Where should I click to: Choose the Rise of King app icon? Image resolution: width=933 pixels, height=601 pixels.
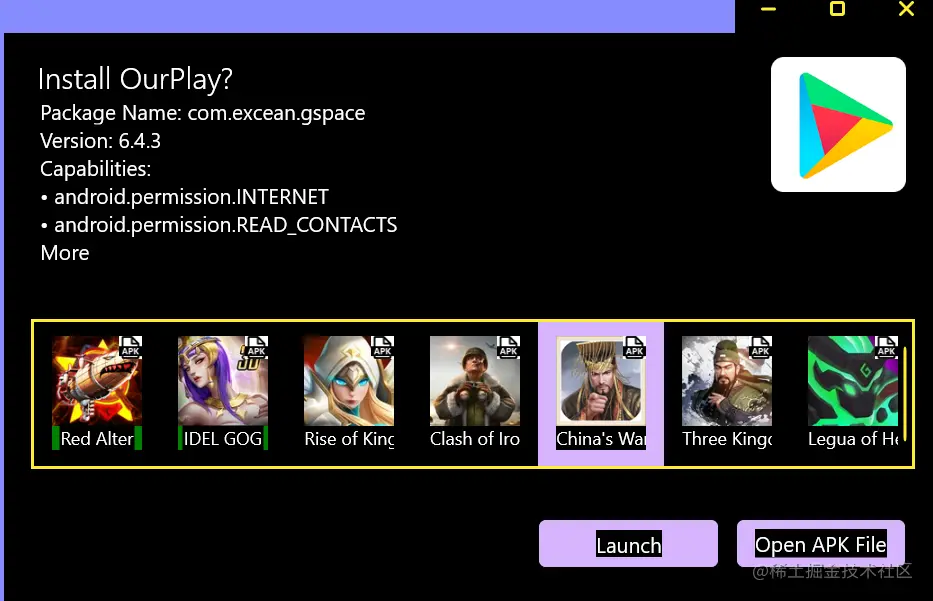click(x=349, y=381)
